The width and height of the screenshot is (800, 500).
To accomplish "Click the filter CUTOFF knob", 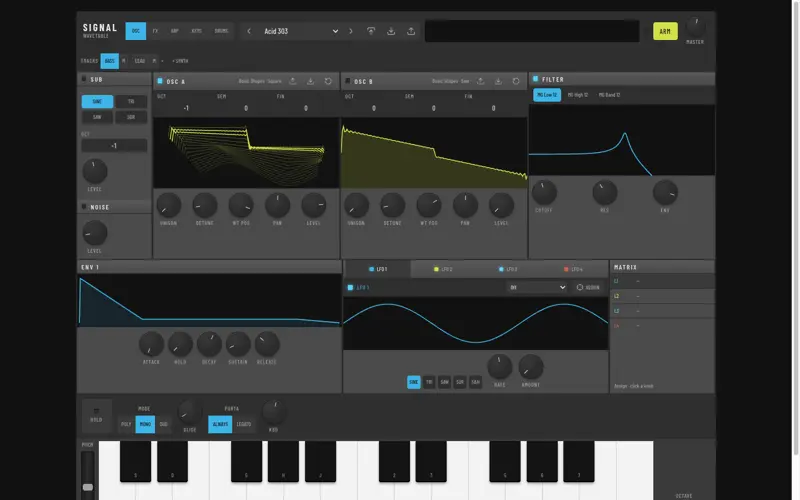I will (x=544, y=192).
